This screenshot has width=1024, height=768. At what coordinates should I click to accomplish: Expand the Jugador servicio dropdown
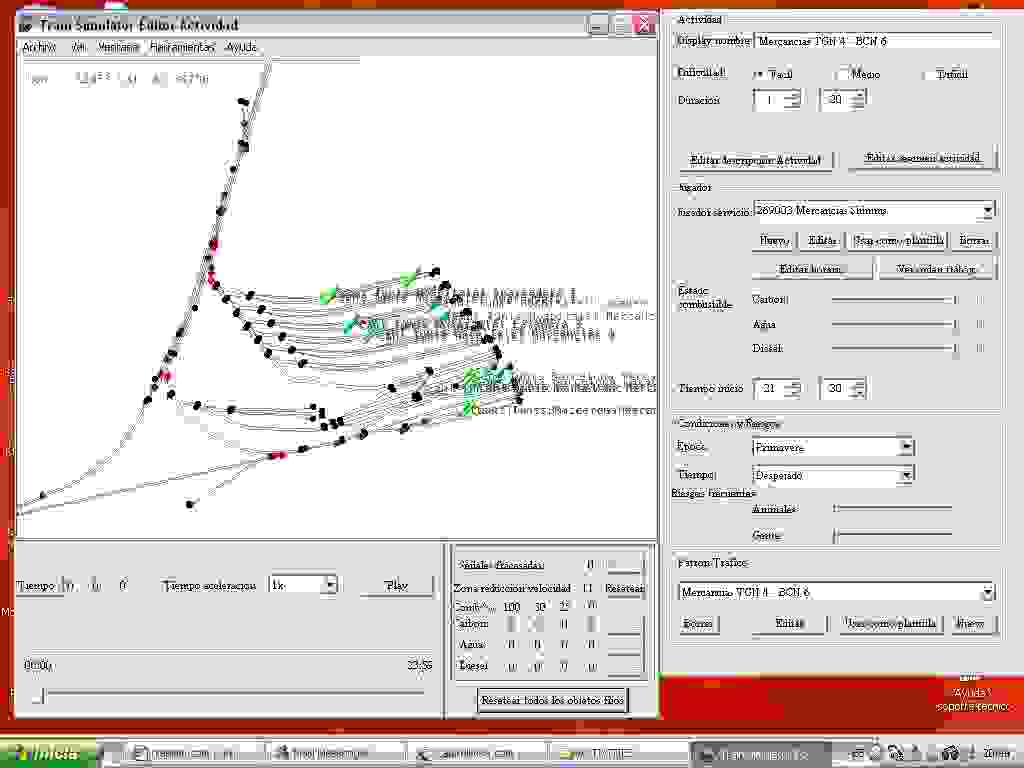click(987, 211)
